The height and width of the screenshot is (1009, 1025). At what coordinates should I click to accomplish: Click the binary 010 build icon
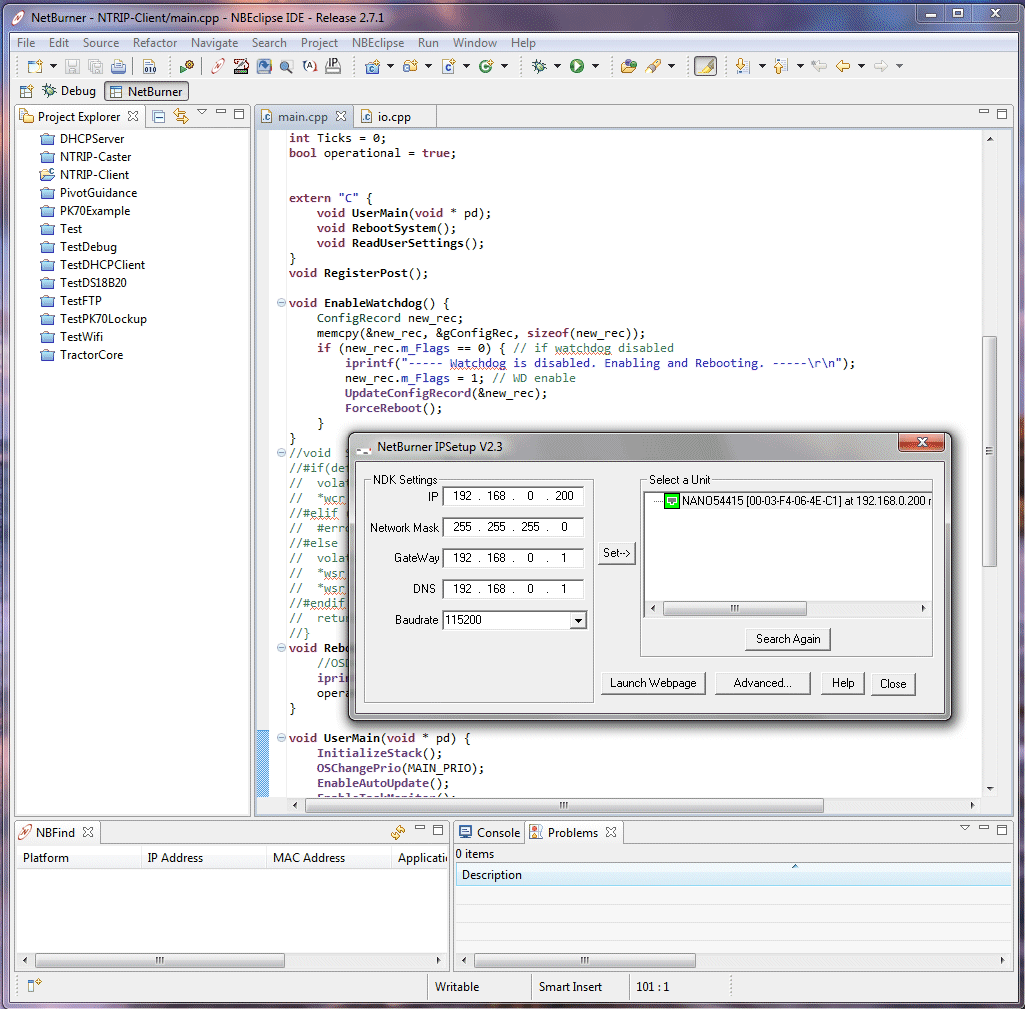tap(150, 67)
